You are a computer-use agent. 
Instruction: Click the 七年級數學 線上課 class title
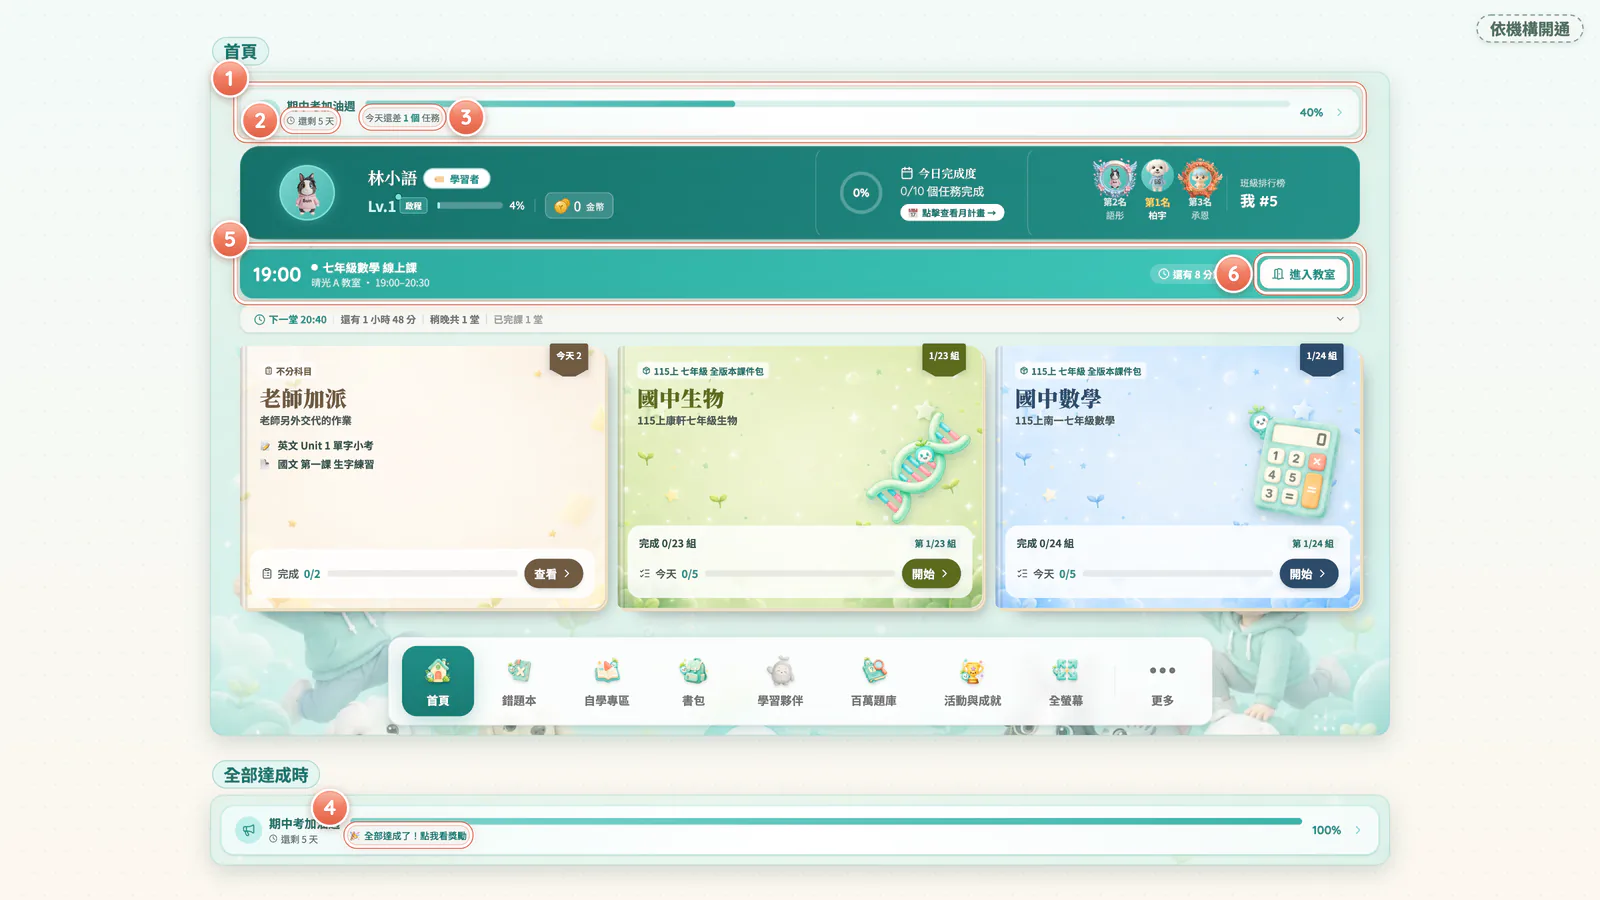369,268
